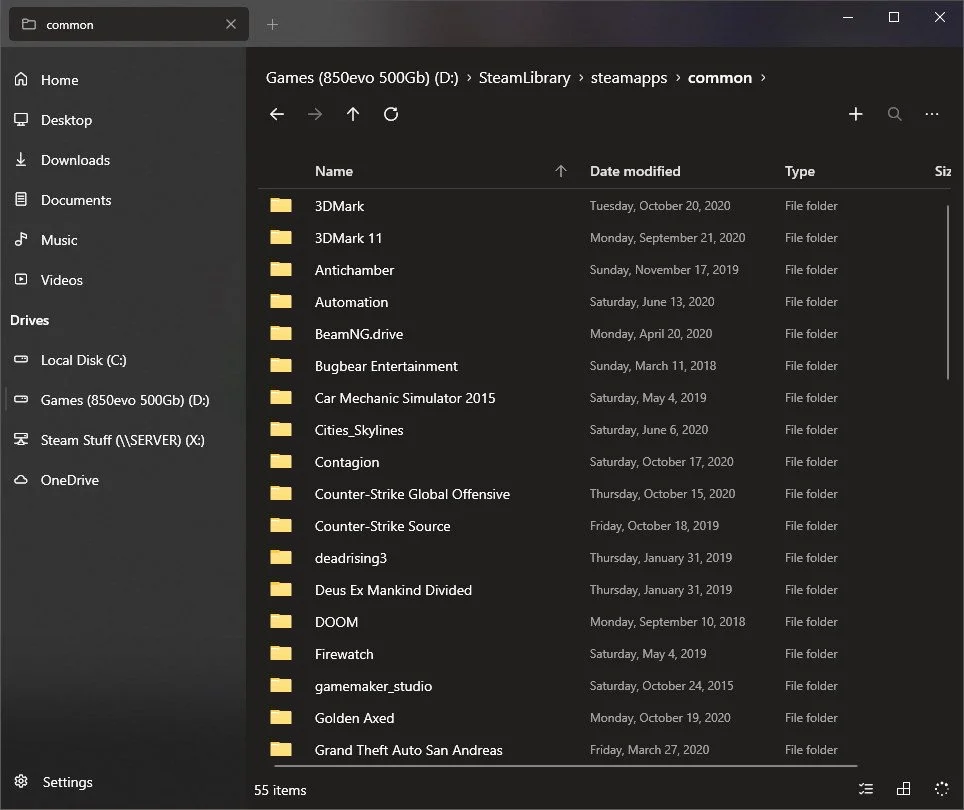Open Desktop in the sidebar
Image resolution: width=964 pixels, height=810 pixels.
point(123,120)
